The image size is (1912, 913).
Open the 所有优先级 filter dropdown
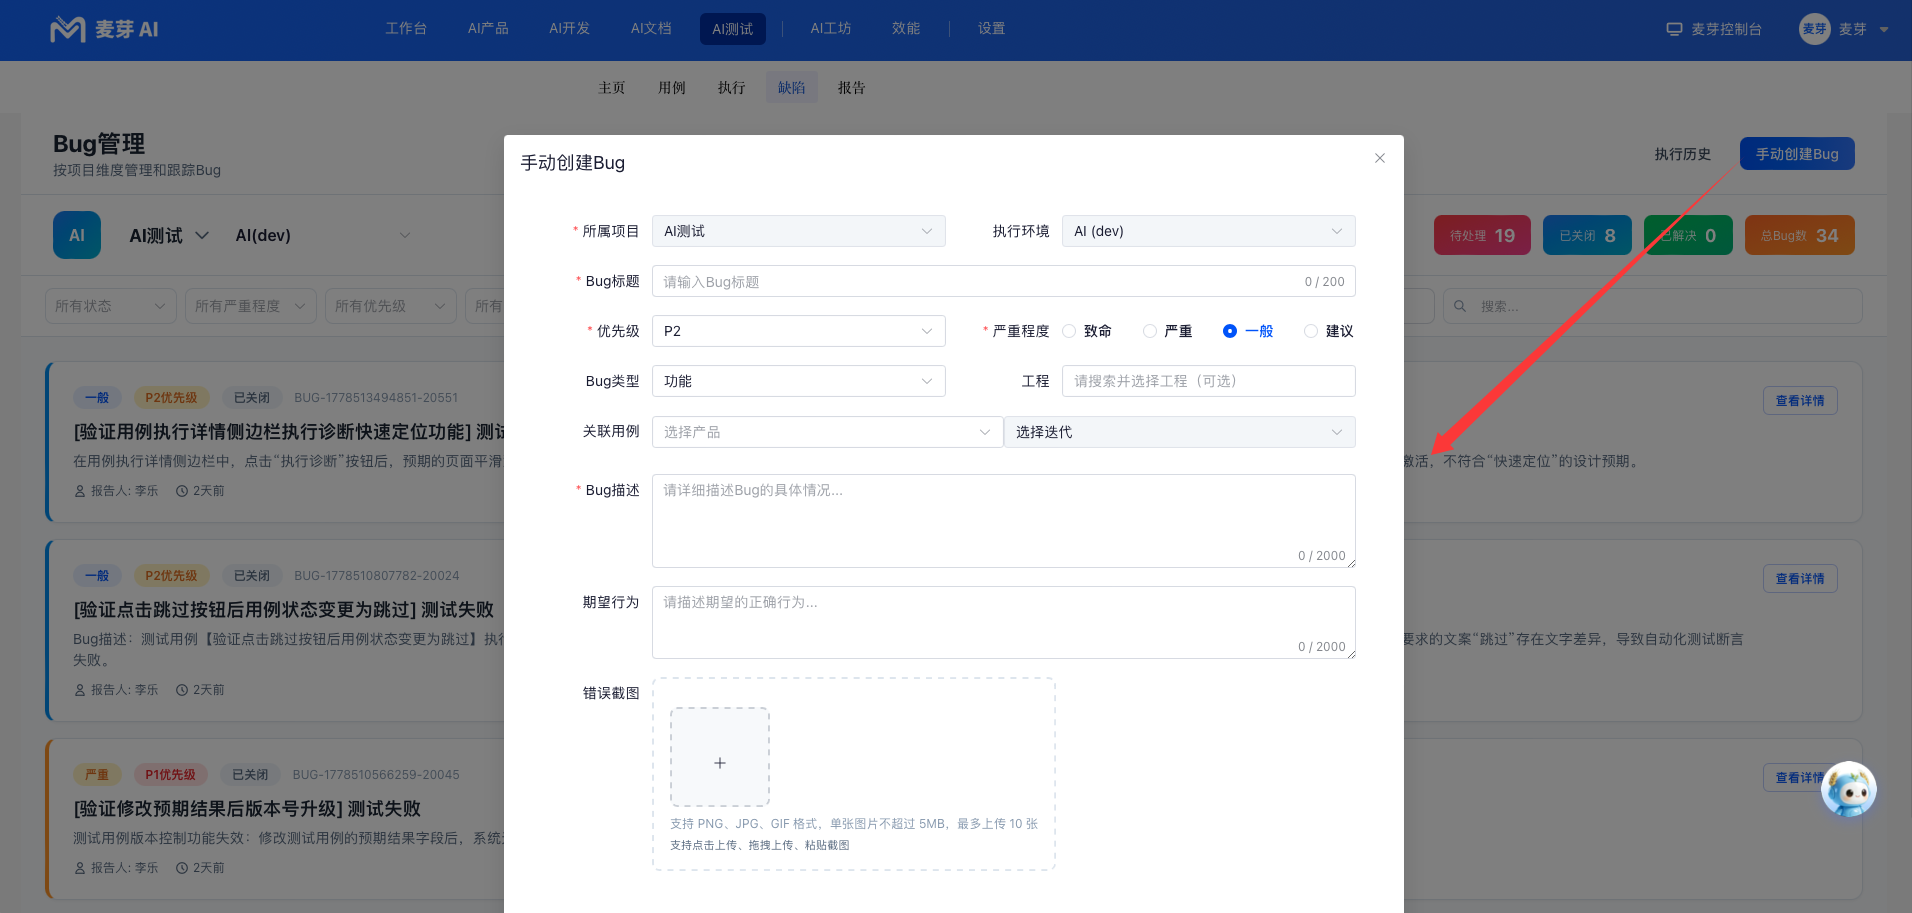[x=391, y=306]
